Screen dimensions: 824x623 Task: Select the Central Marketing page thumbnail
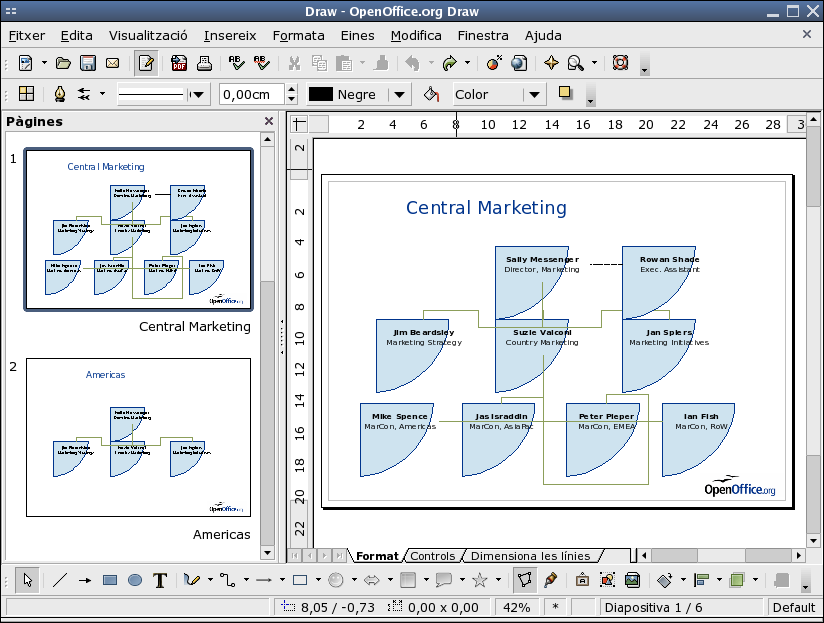(x=138, y=230)
